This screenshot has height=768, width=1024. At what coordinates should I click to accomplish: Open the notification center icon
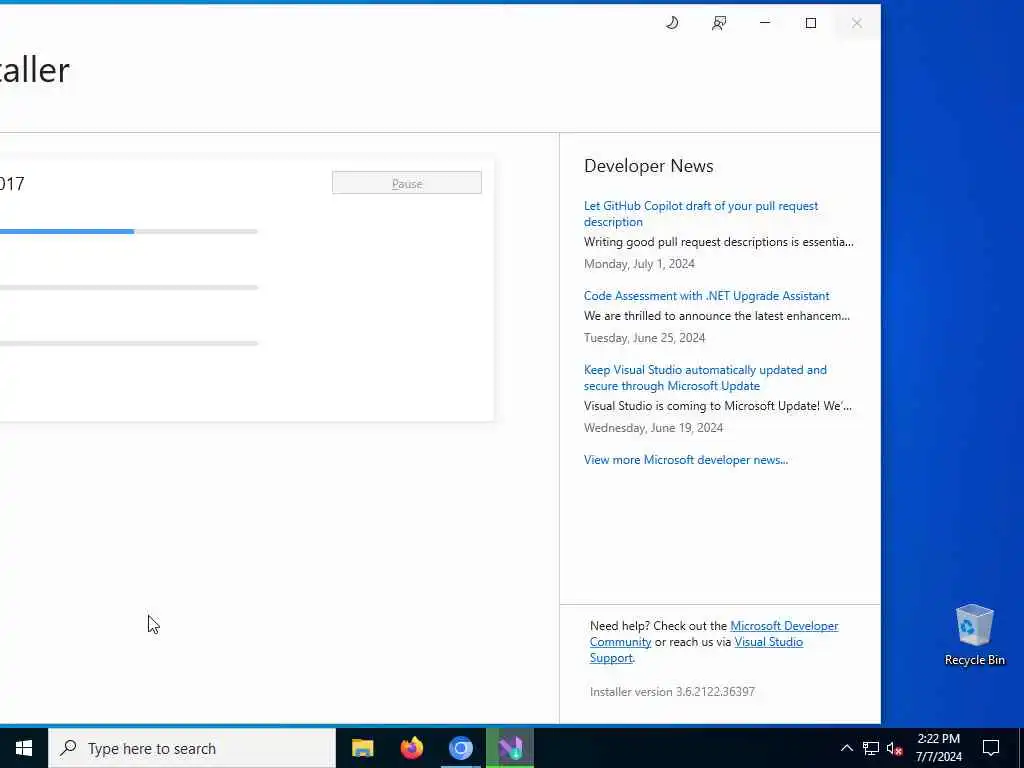[991, 748]
